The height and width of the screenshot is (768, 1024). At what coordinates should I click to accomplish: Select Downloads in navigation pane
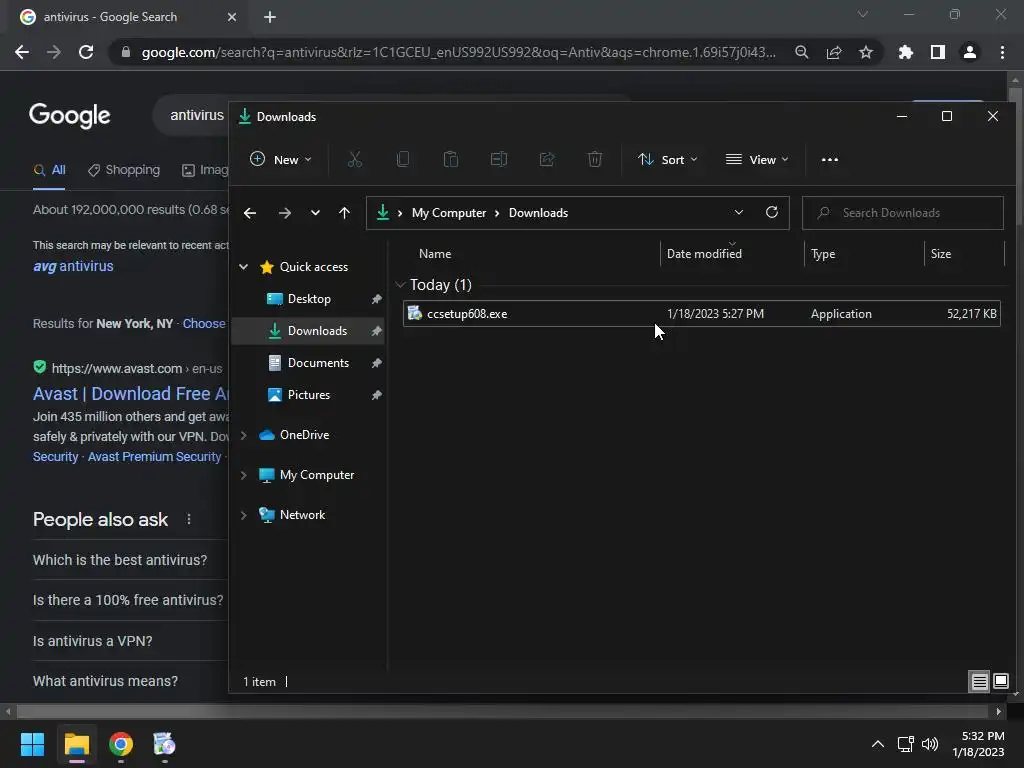click(x=308, y=330)
